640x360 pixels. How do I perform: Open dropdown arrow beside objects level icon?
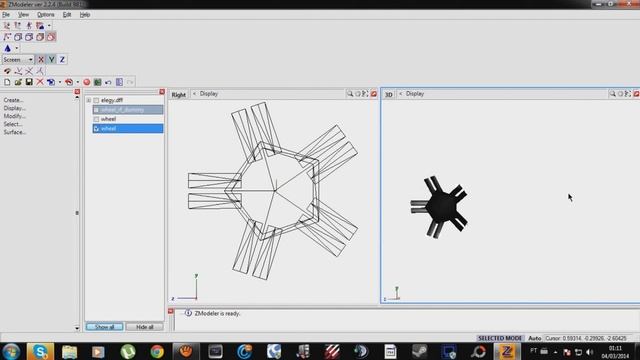click(x=49, y=25)
